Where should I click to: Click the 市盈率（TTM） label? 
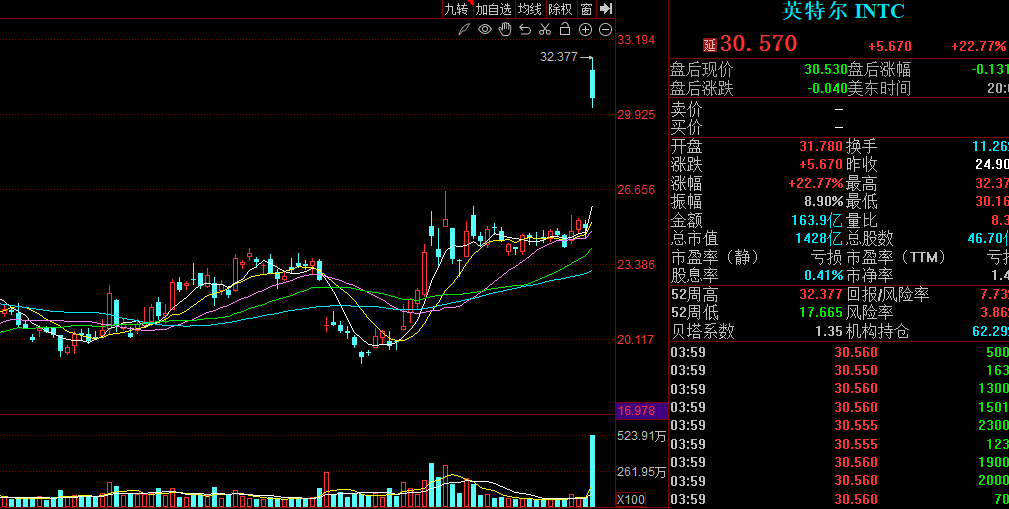(x=896, y=257)
